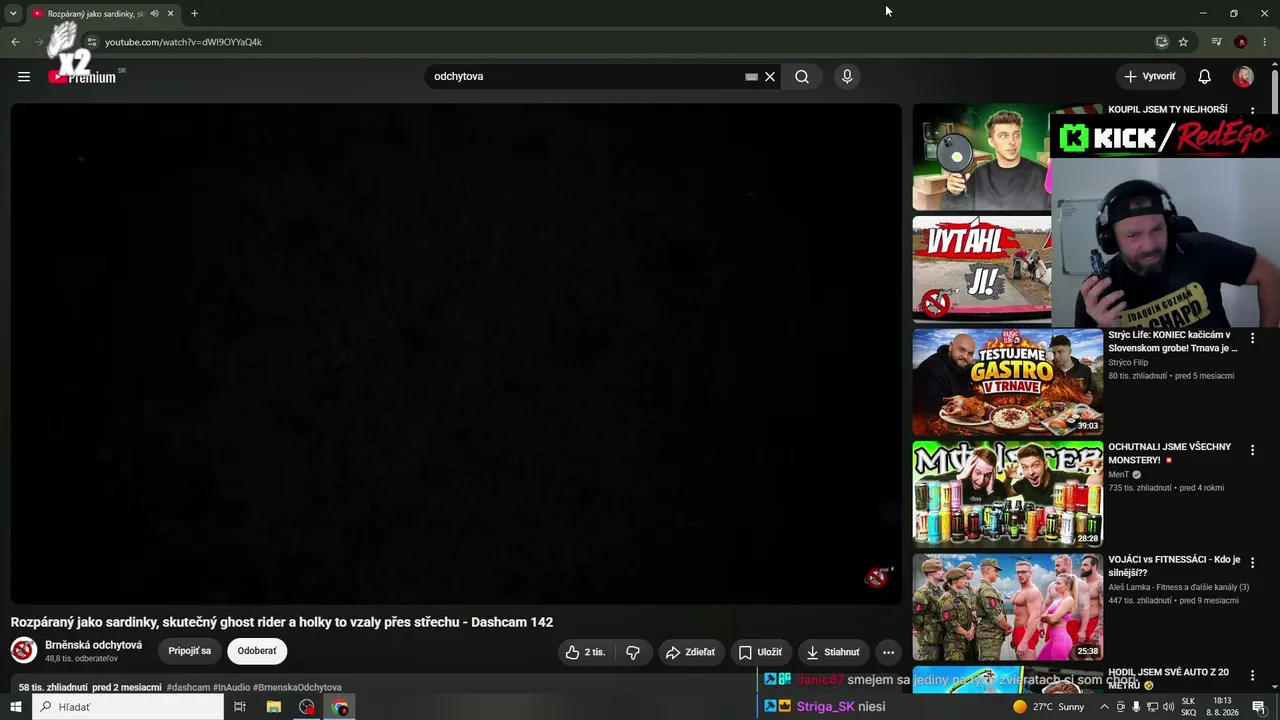Go back to the previous page in Chrome
Screen dimensions: 1280x720
click(15, 42)
